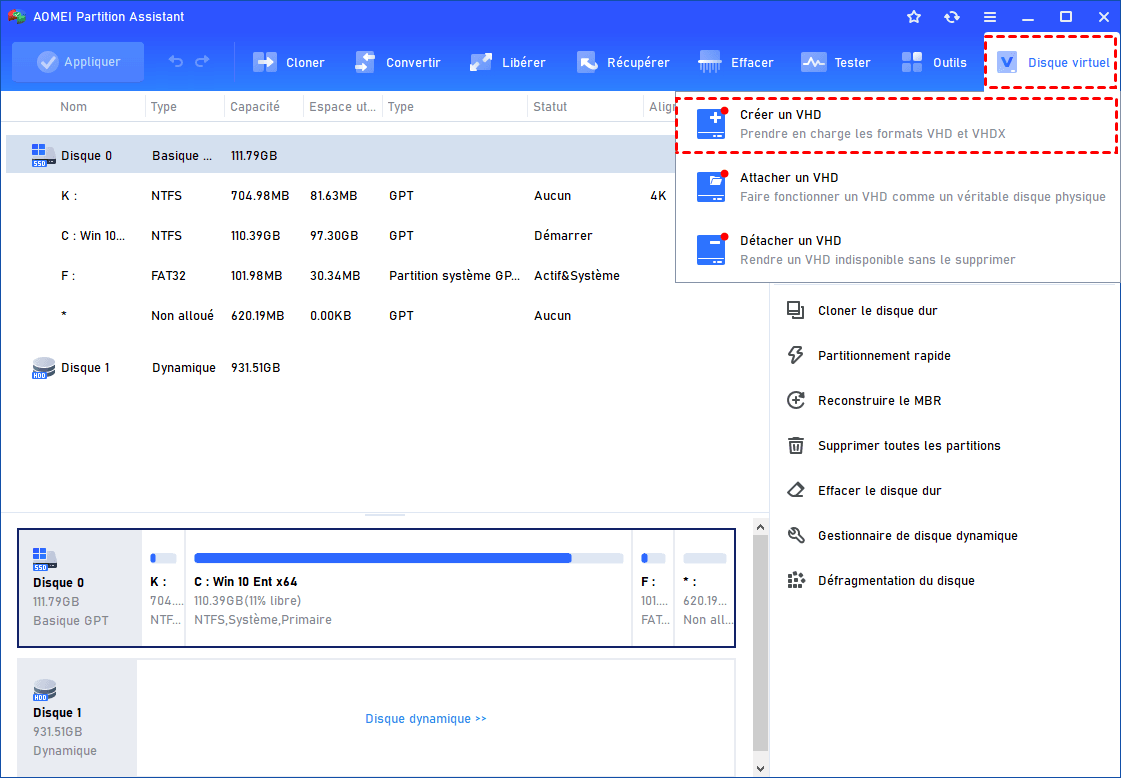The width and height of the screenshot is (1121, 778).
Task: Select Cloner le disque dur option
Action: (x=877, y=310)
